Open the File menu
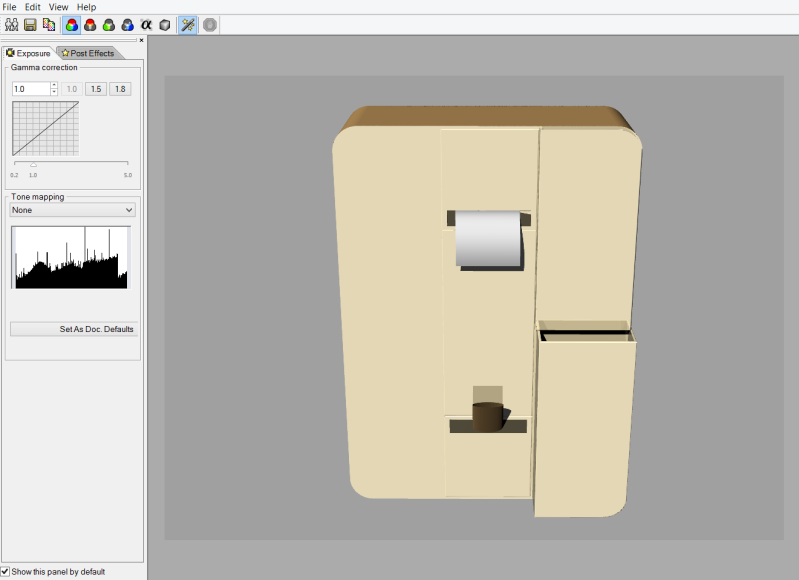Screen dimensions: 799x580 pos(9,7)
